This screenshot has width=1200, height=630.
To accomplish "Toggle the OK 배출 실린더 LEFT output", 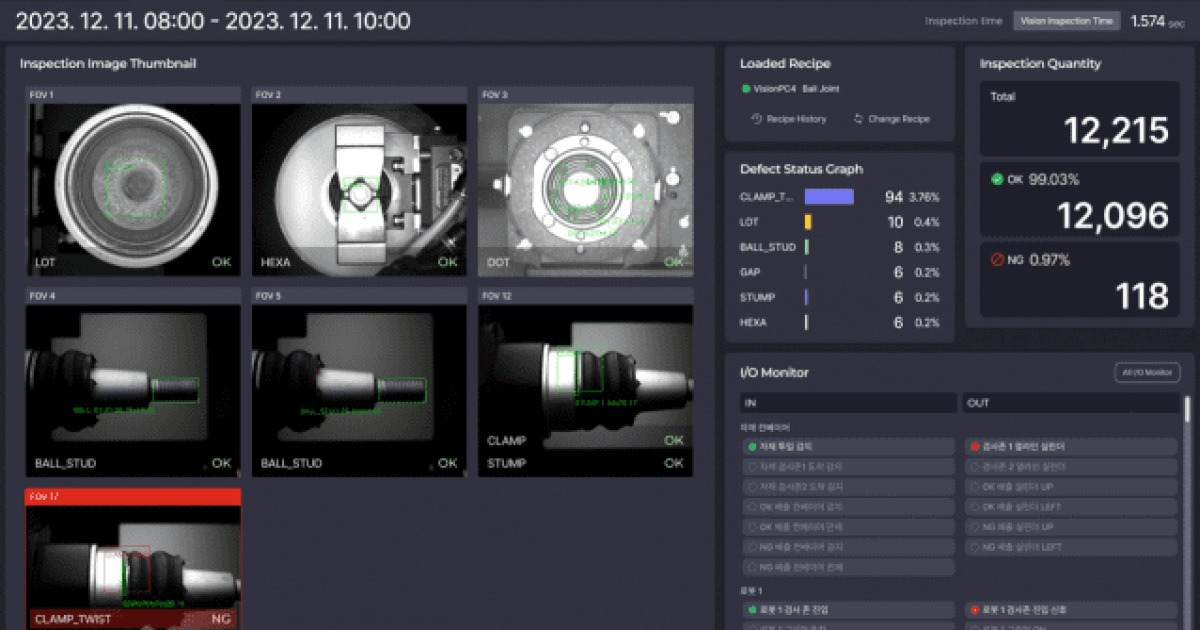I will (x=1070, y=507).
